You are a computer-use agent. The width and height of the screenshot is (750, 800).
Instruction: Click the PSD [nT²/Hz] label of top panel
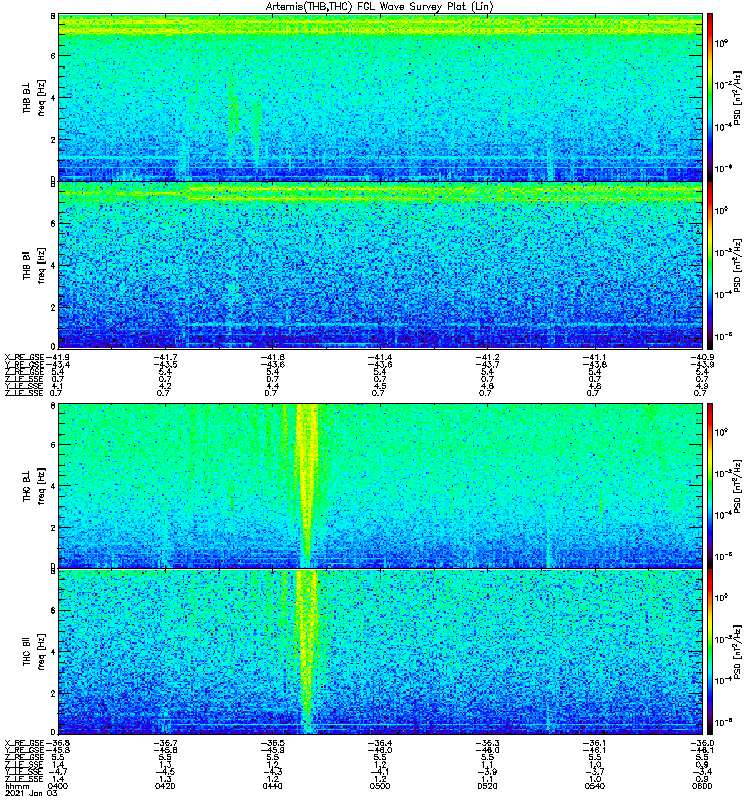(738, 98)
